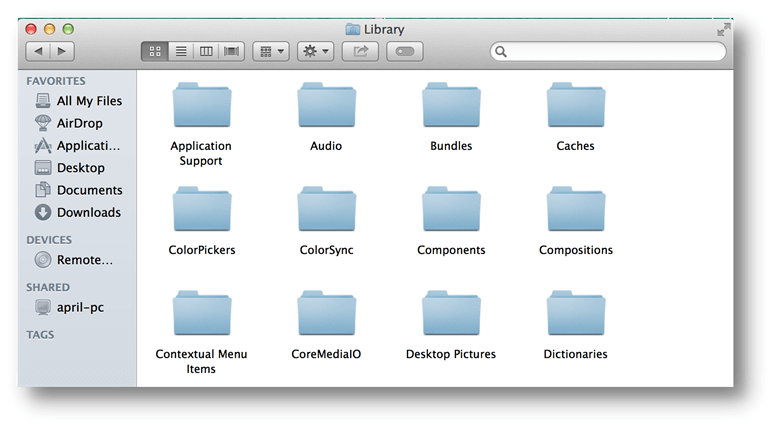Click the DEVICES section header
Viewport: 775px width, 428px height.
pyautogui.click(x=49, y=240)
